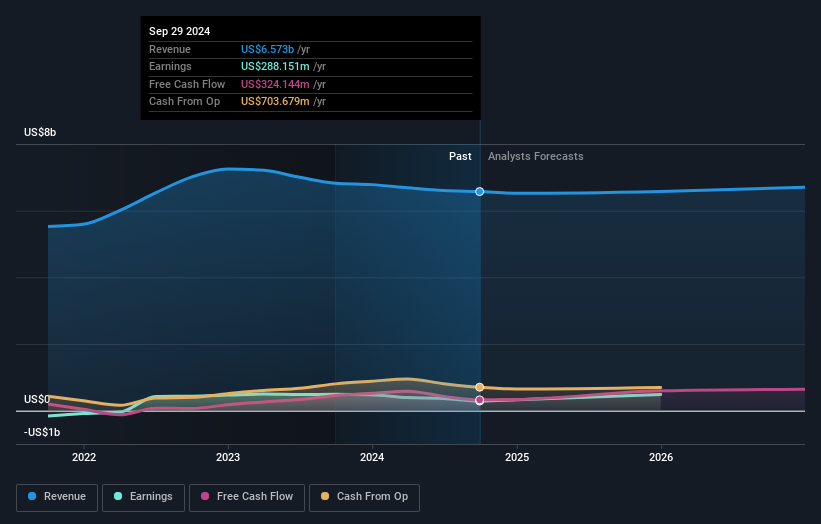The image size is (821, 524).
Task: Click the Past label on chart
Action: [x=460, y=156]
